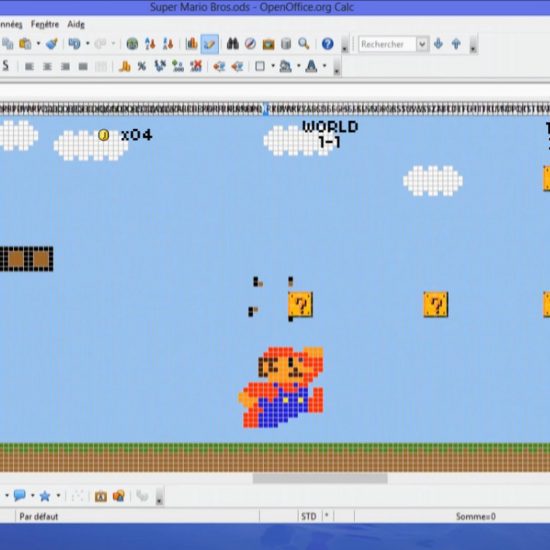Delete a decimal place
Image resolution: width=550 pixels, height=550 pixels.
(196, 66)
